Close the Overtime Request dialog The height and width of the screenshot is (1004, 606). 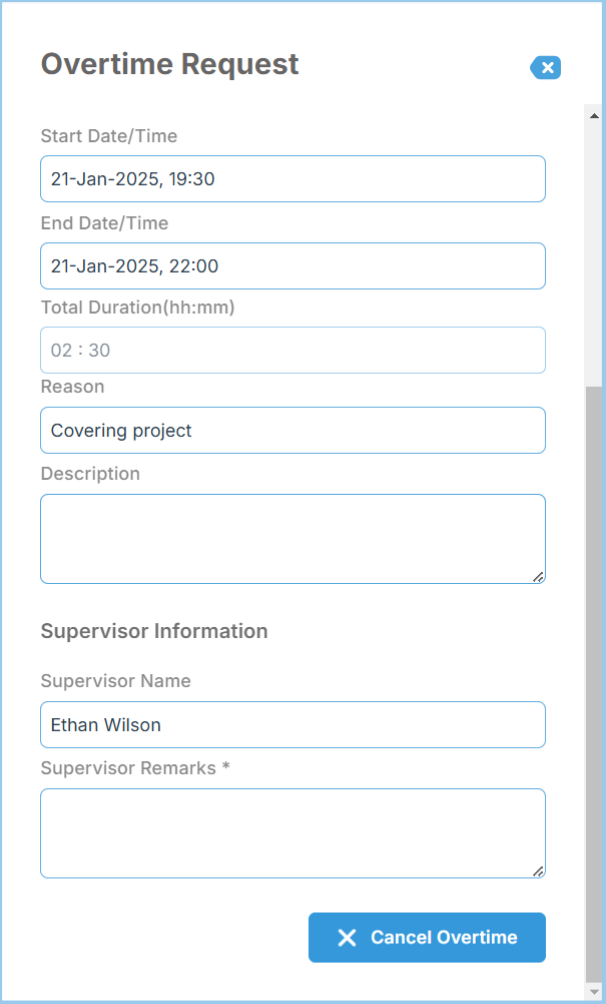pos(546,68)
